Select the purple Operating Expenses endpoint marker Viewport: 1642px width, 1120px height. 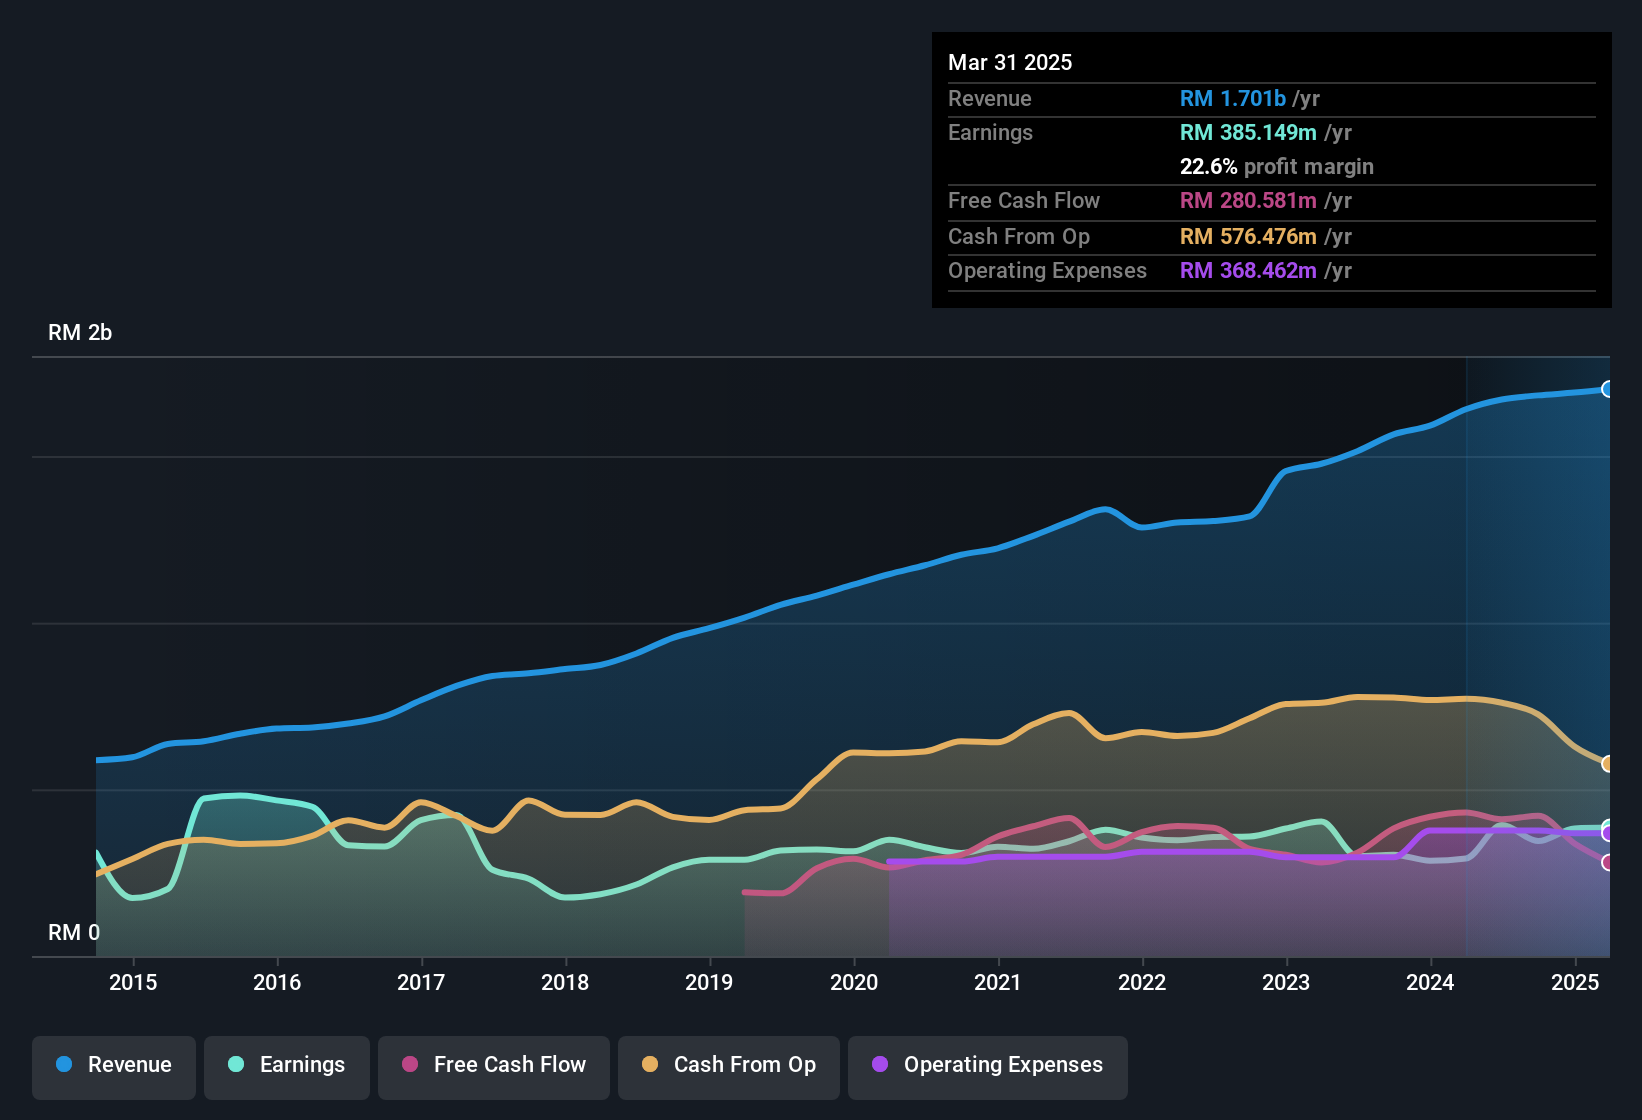pyautogui.click(x=1607, y=833)
